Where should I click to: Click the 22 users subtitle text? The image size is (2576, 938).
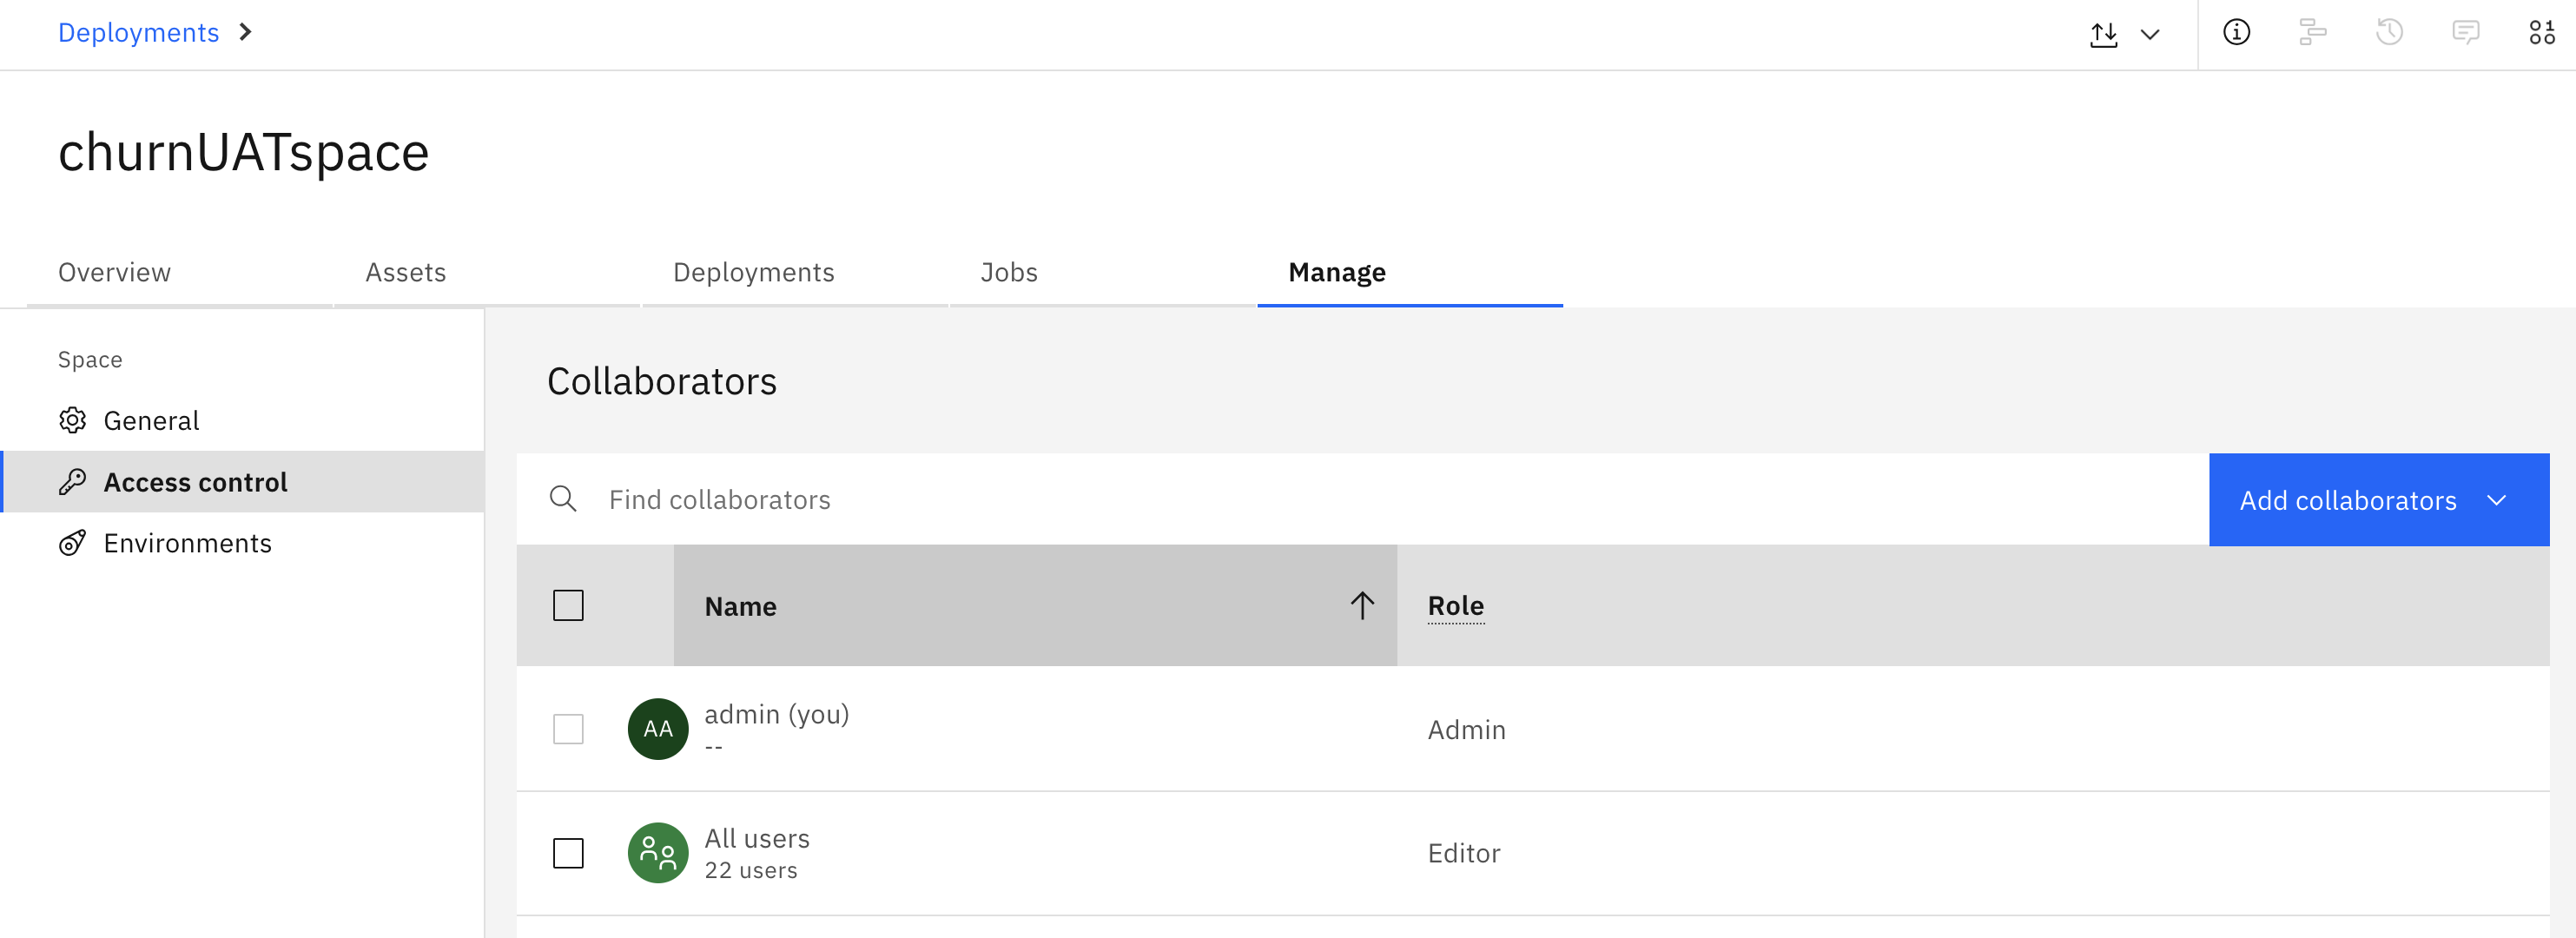pyautogui.click(x=751, y=870)
